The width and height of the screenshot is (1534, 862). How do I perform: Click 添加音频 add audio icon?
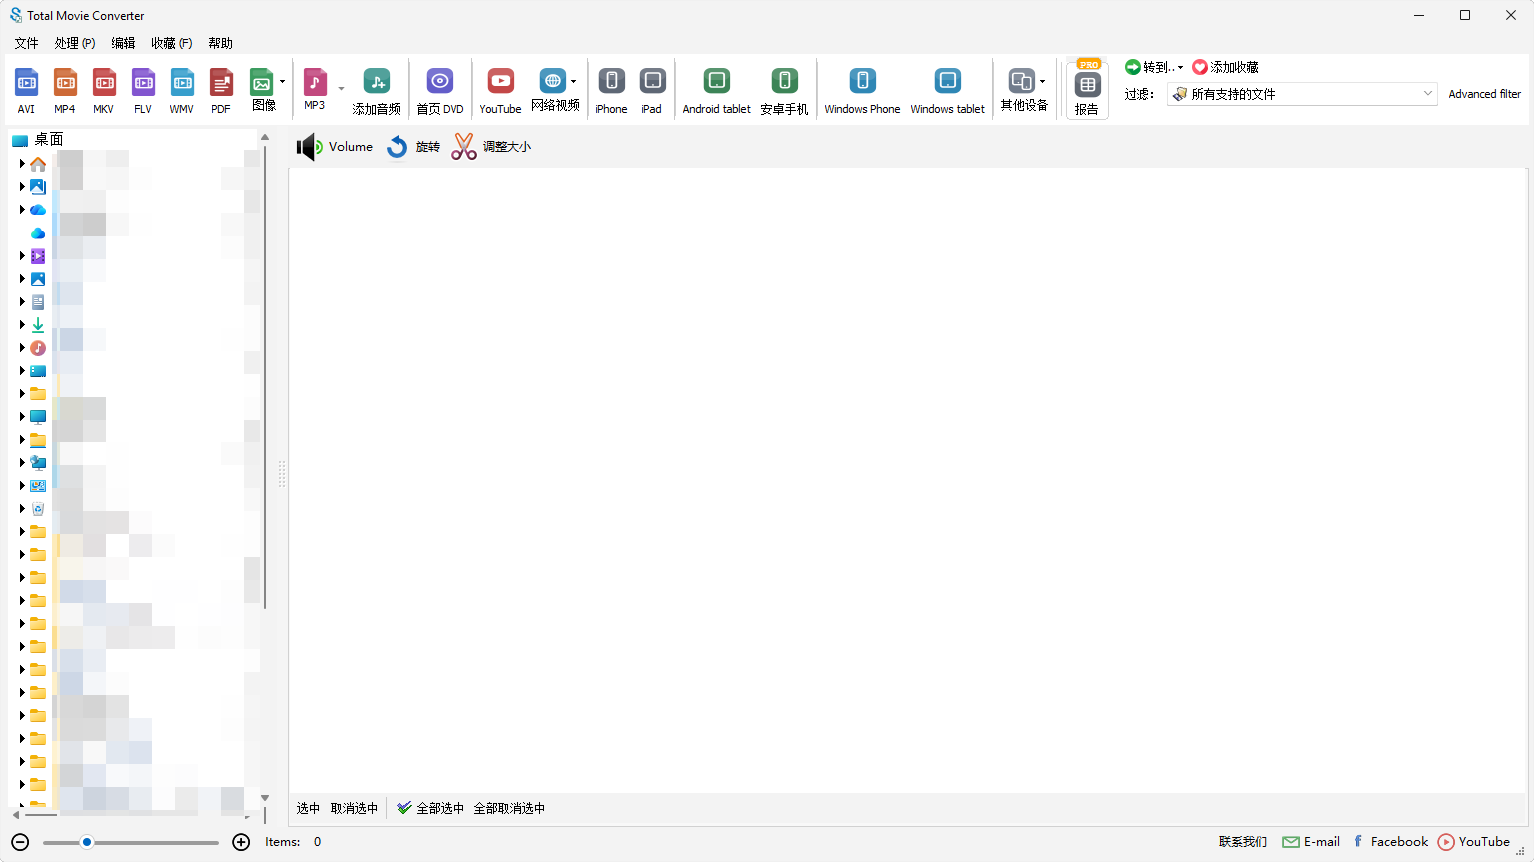click(376, 91)
